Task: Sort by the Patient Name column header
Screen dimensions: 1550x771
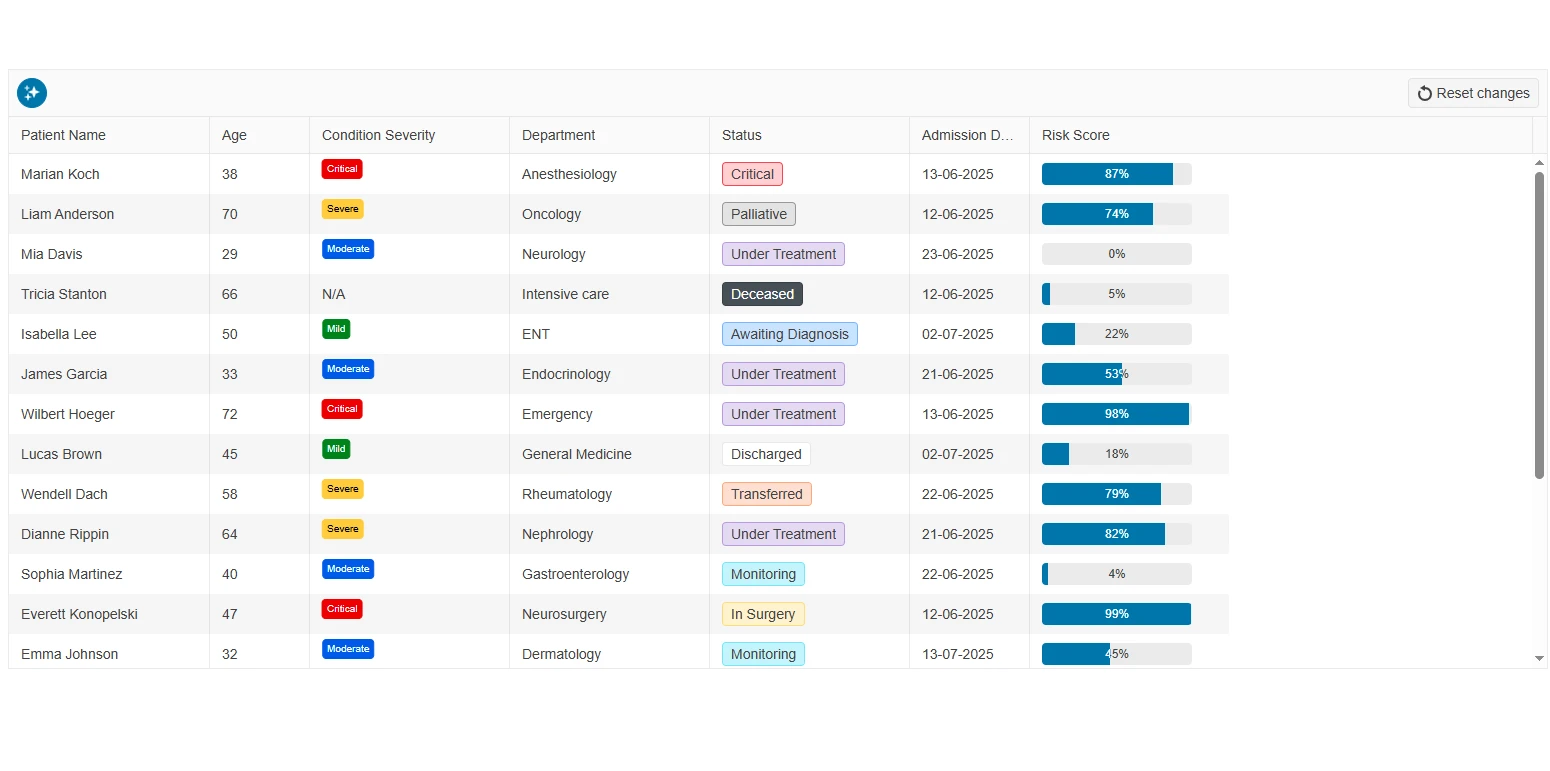Action: tap(63, 135)
